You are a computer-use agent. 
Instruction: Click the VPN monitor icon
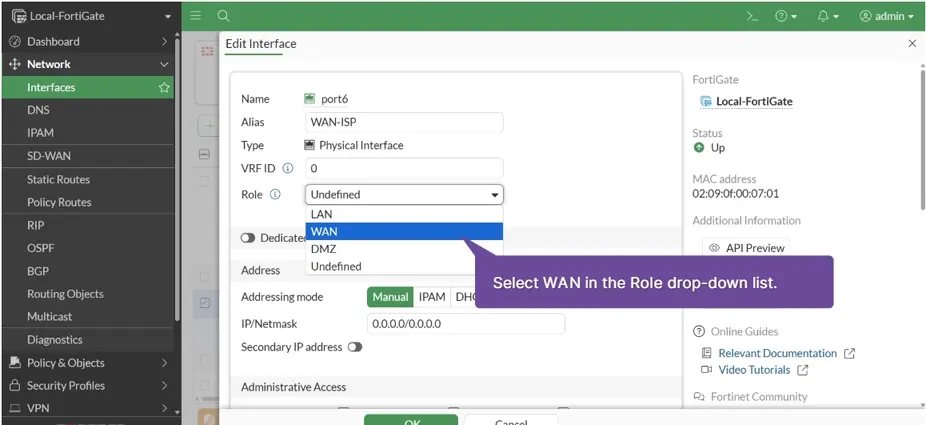[x=15, y=408]
